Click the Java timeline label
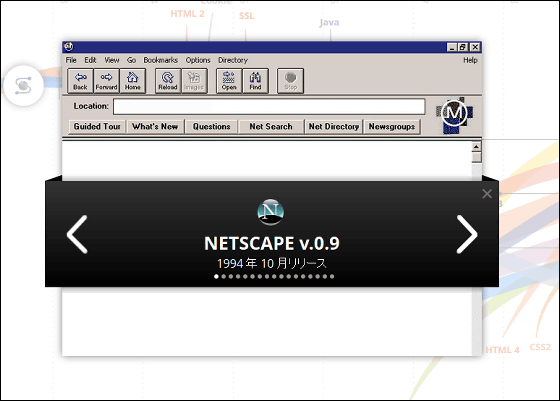This screenshot has width=560, height=401. point(329,22)
